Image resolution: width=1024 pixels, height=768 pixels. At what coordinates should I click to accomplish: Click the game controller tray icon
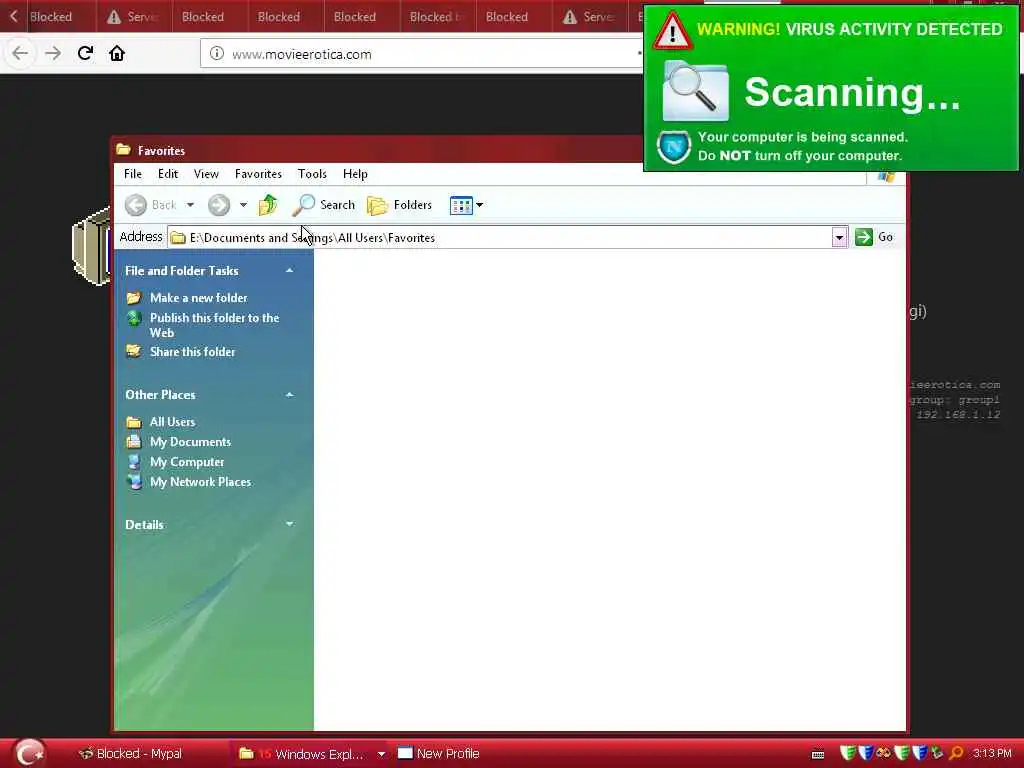click(x=884, y=753)
